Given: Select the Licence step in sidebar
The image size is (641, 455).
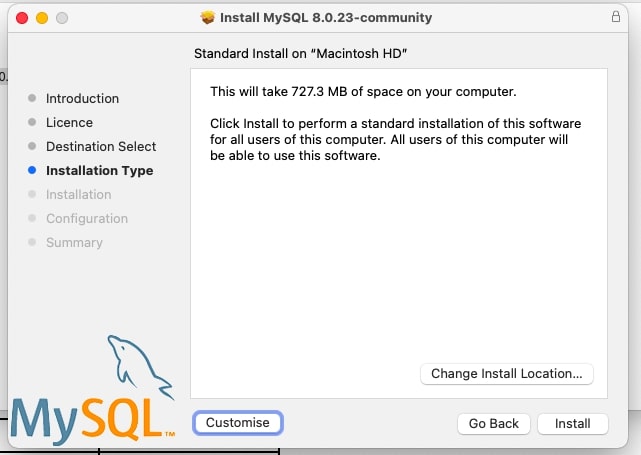Looking at the screenshot, I should (x=69, y=122).
